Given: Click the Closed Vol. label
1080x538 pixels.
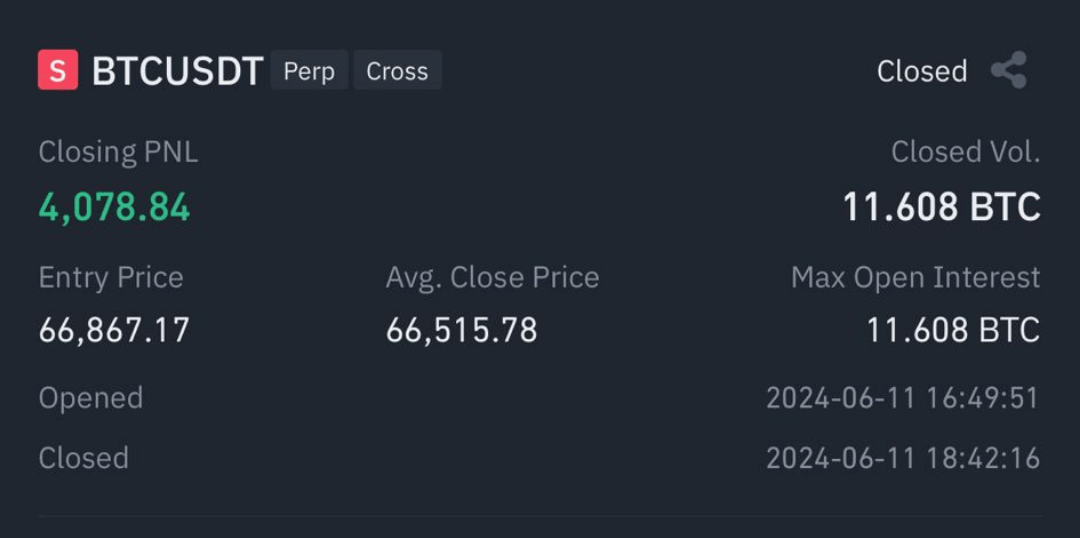Looking at the screenshot, I should coord(966,152).
